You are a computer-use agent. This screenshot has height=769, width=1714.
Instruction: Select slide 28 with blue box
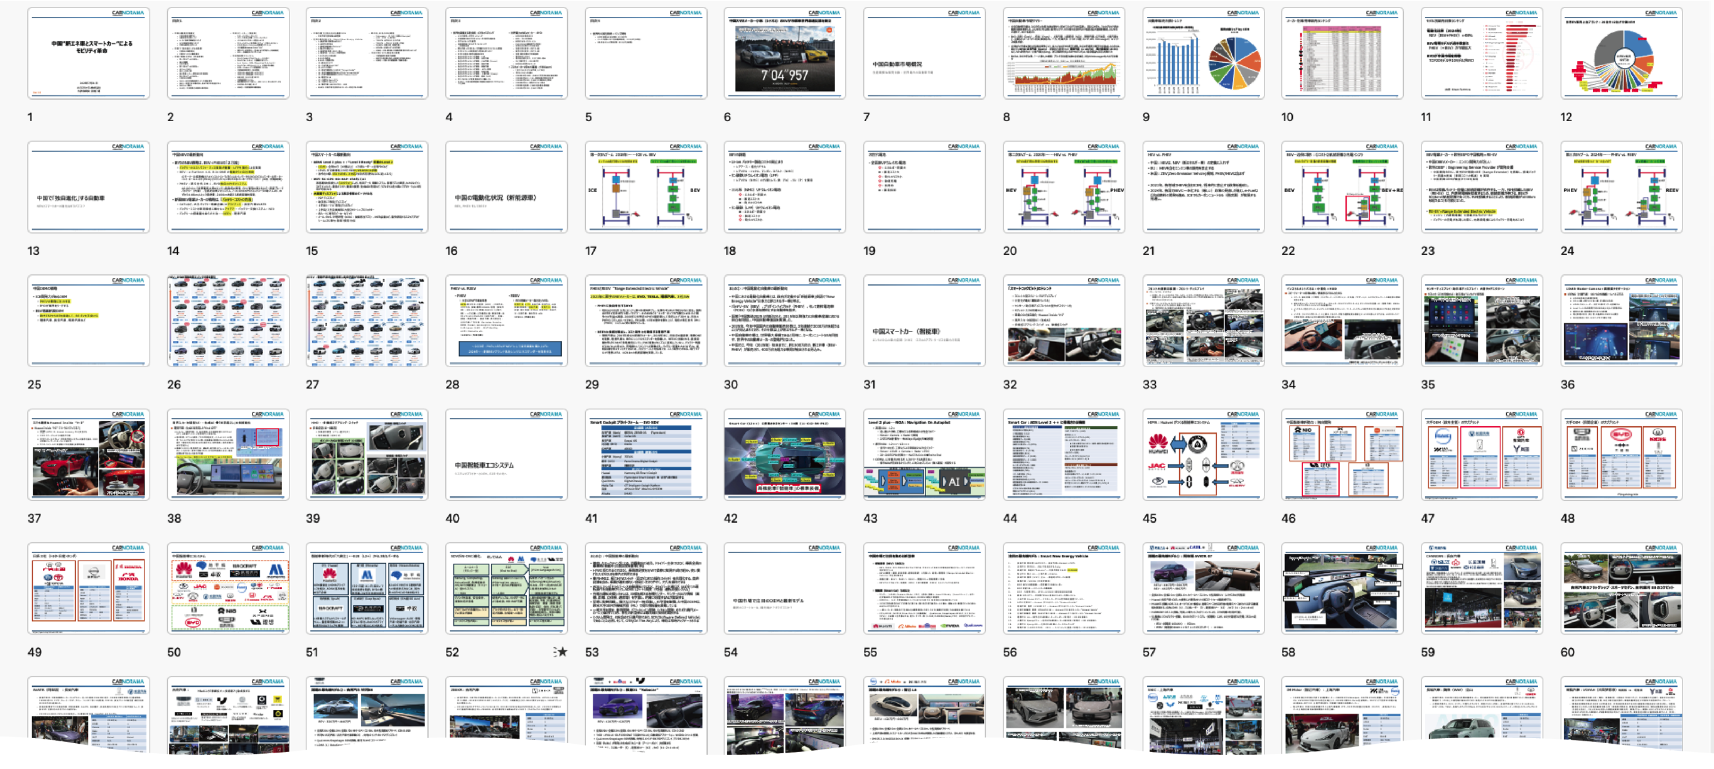[507, 321]
